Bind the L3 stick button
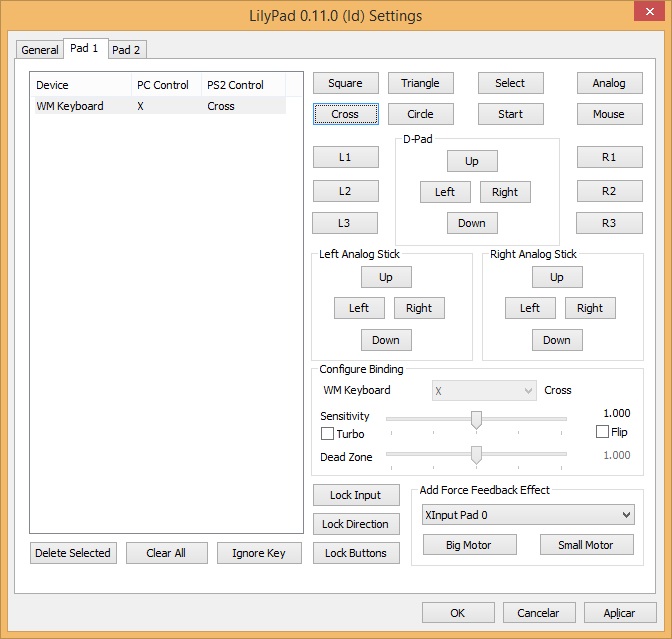 [x=345, y=223]
